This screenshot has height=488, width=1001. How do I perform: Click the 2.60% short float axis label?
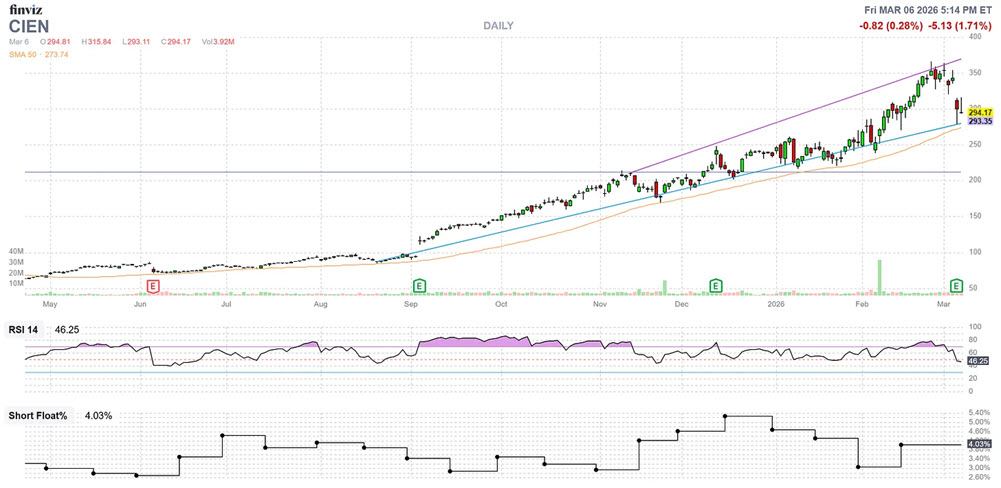click(x=978, y=477)
